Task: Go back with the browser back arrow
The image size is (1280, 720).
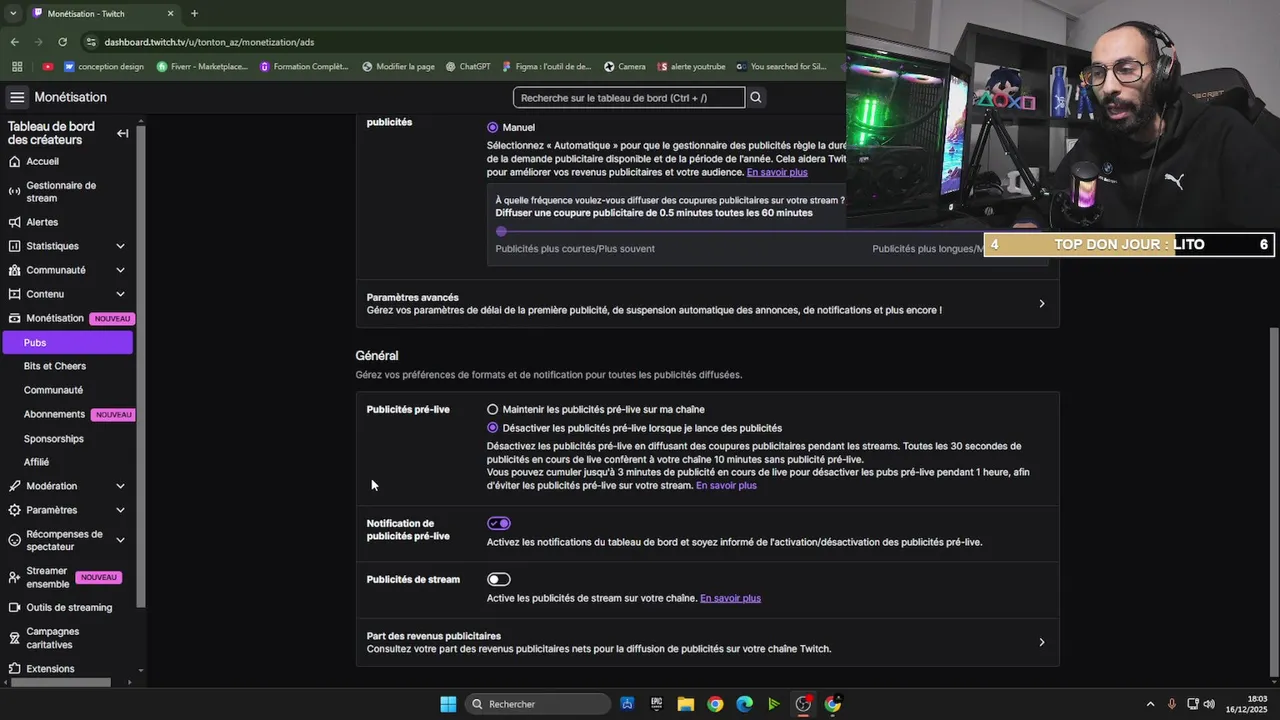Action: point(14,42)
